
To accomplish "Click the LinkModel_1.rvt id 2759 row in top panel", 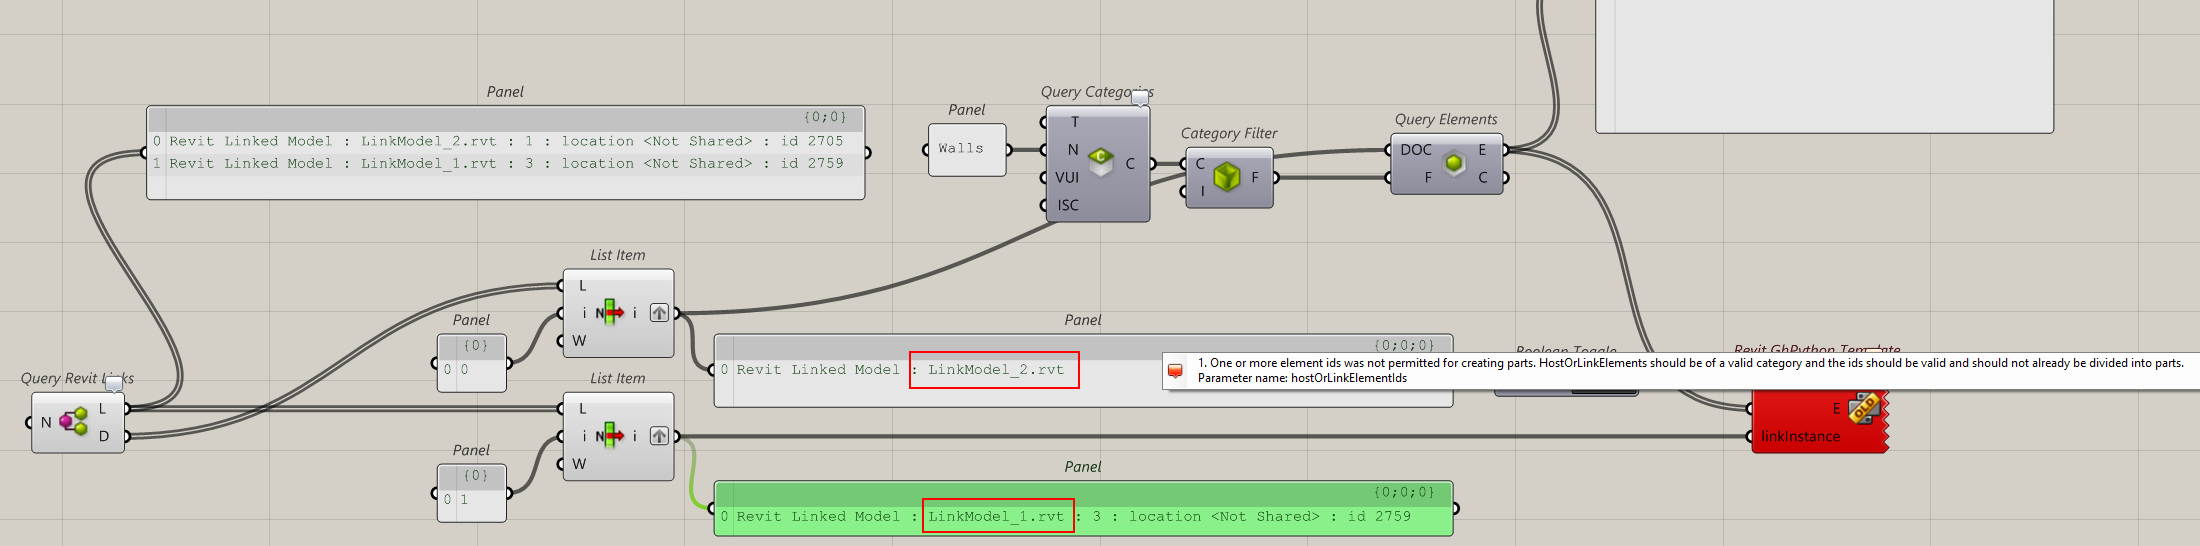I will click(x=506, y=163).
